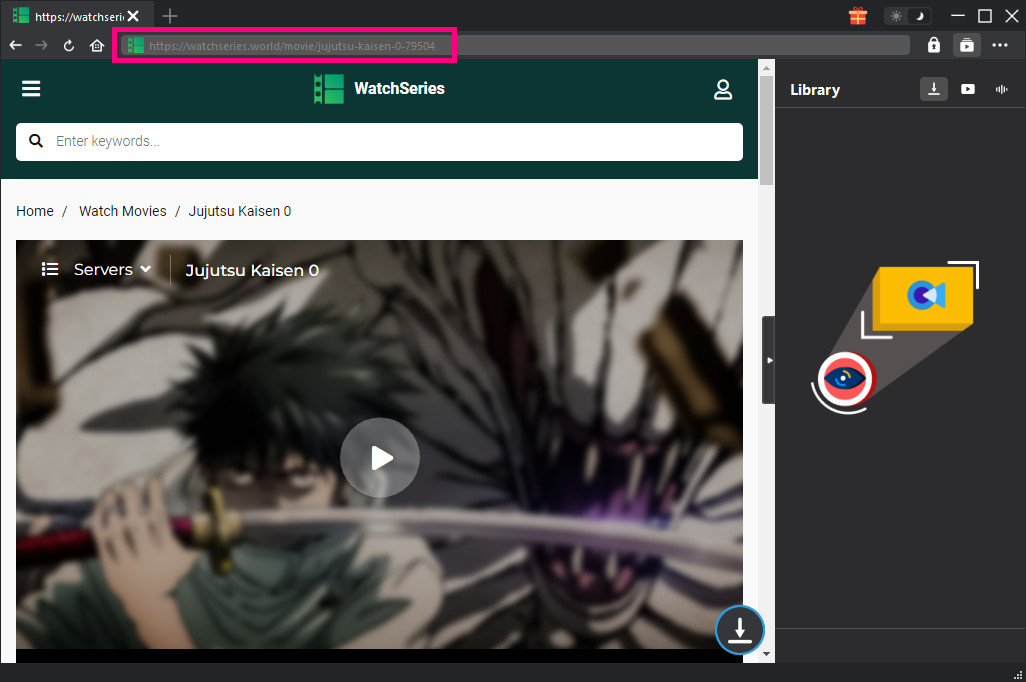Click the WatchSeries logo
Viewport: 1026px width, 682px height.
coord(380,88)
